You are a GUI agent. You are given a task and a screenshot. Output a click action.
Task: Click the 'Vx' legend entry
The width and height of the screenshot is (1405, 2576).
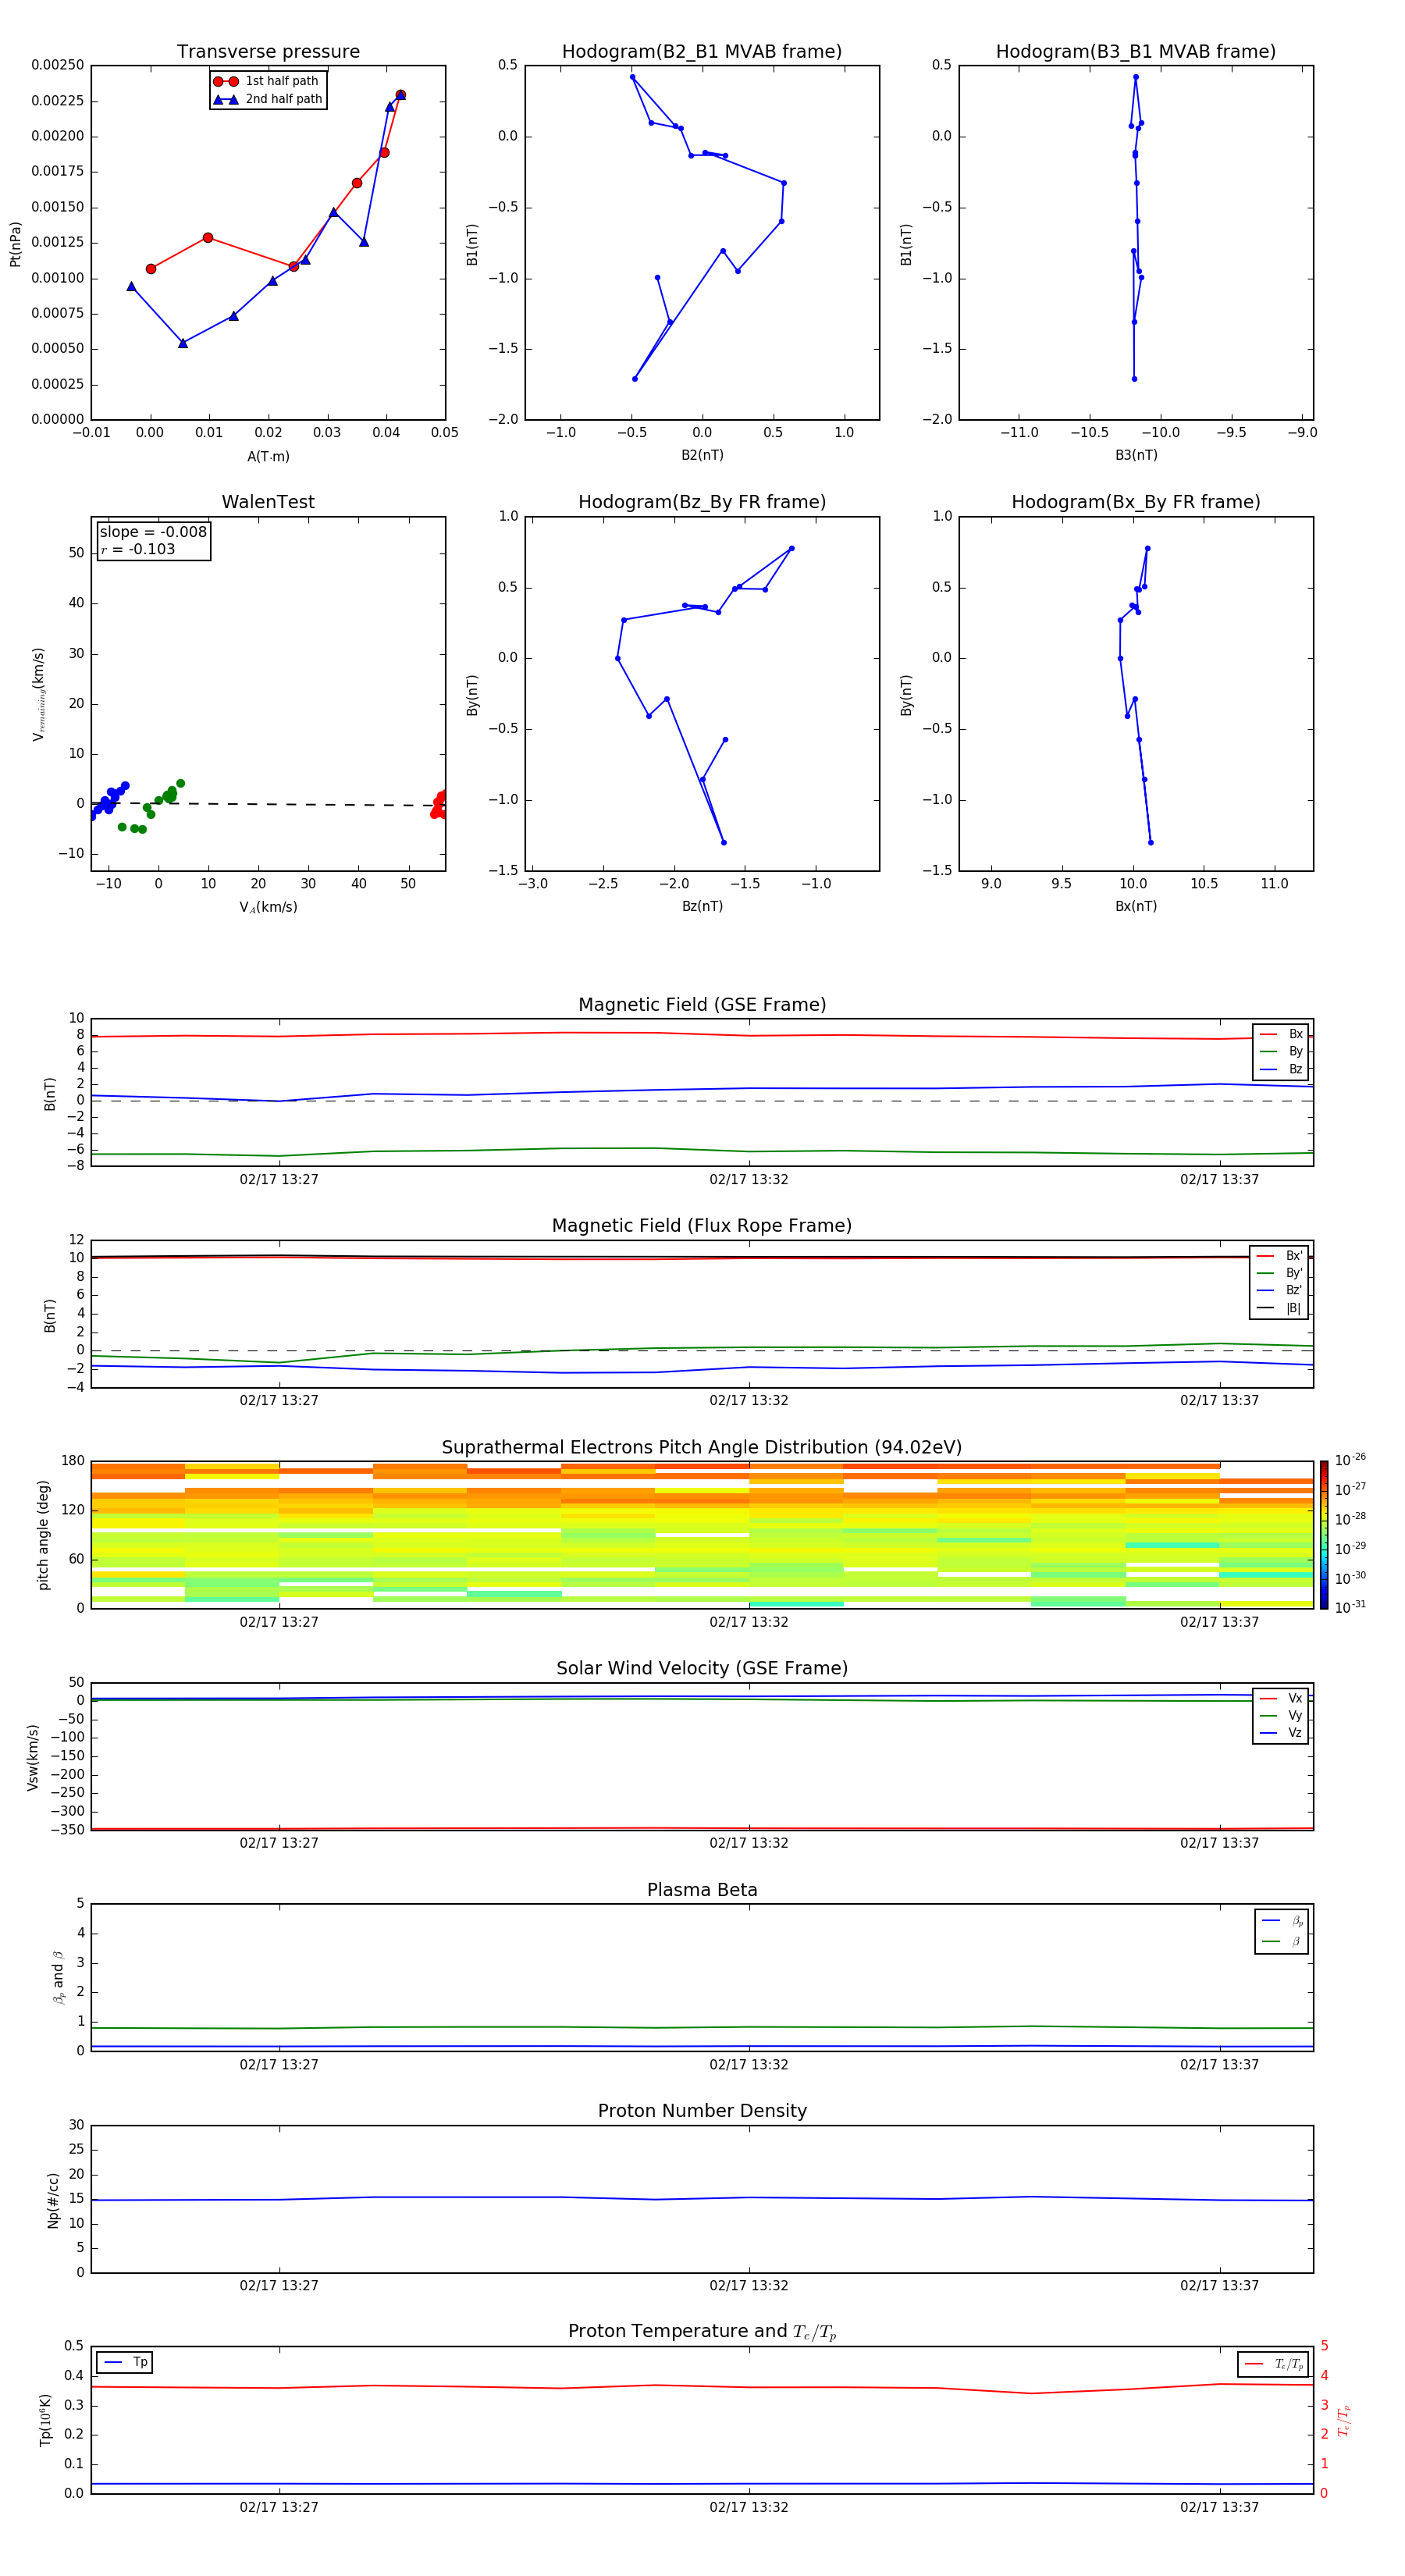[x=1281, y=1698]
